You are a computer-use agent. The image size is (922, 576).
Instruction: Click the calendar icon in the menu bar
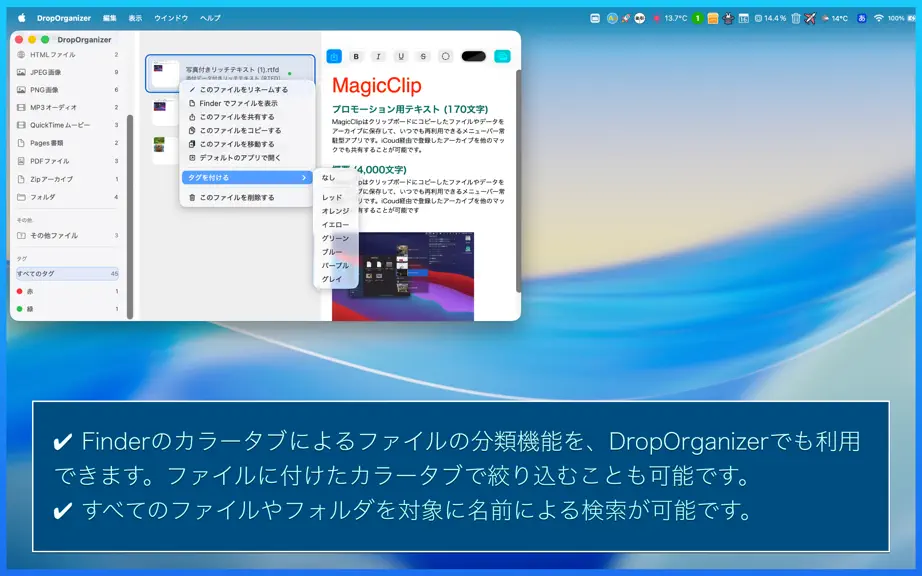(743, 18)
